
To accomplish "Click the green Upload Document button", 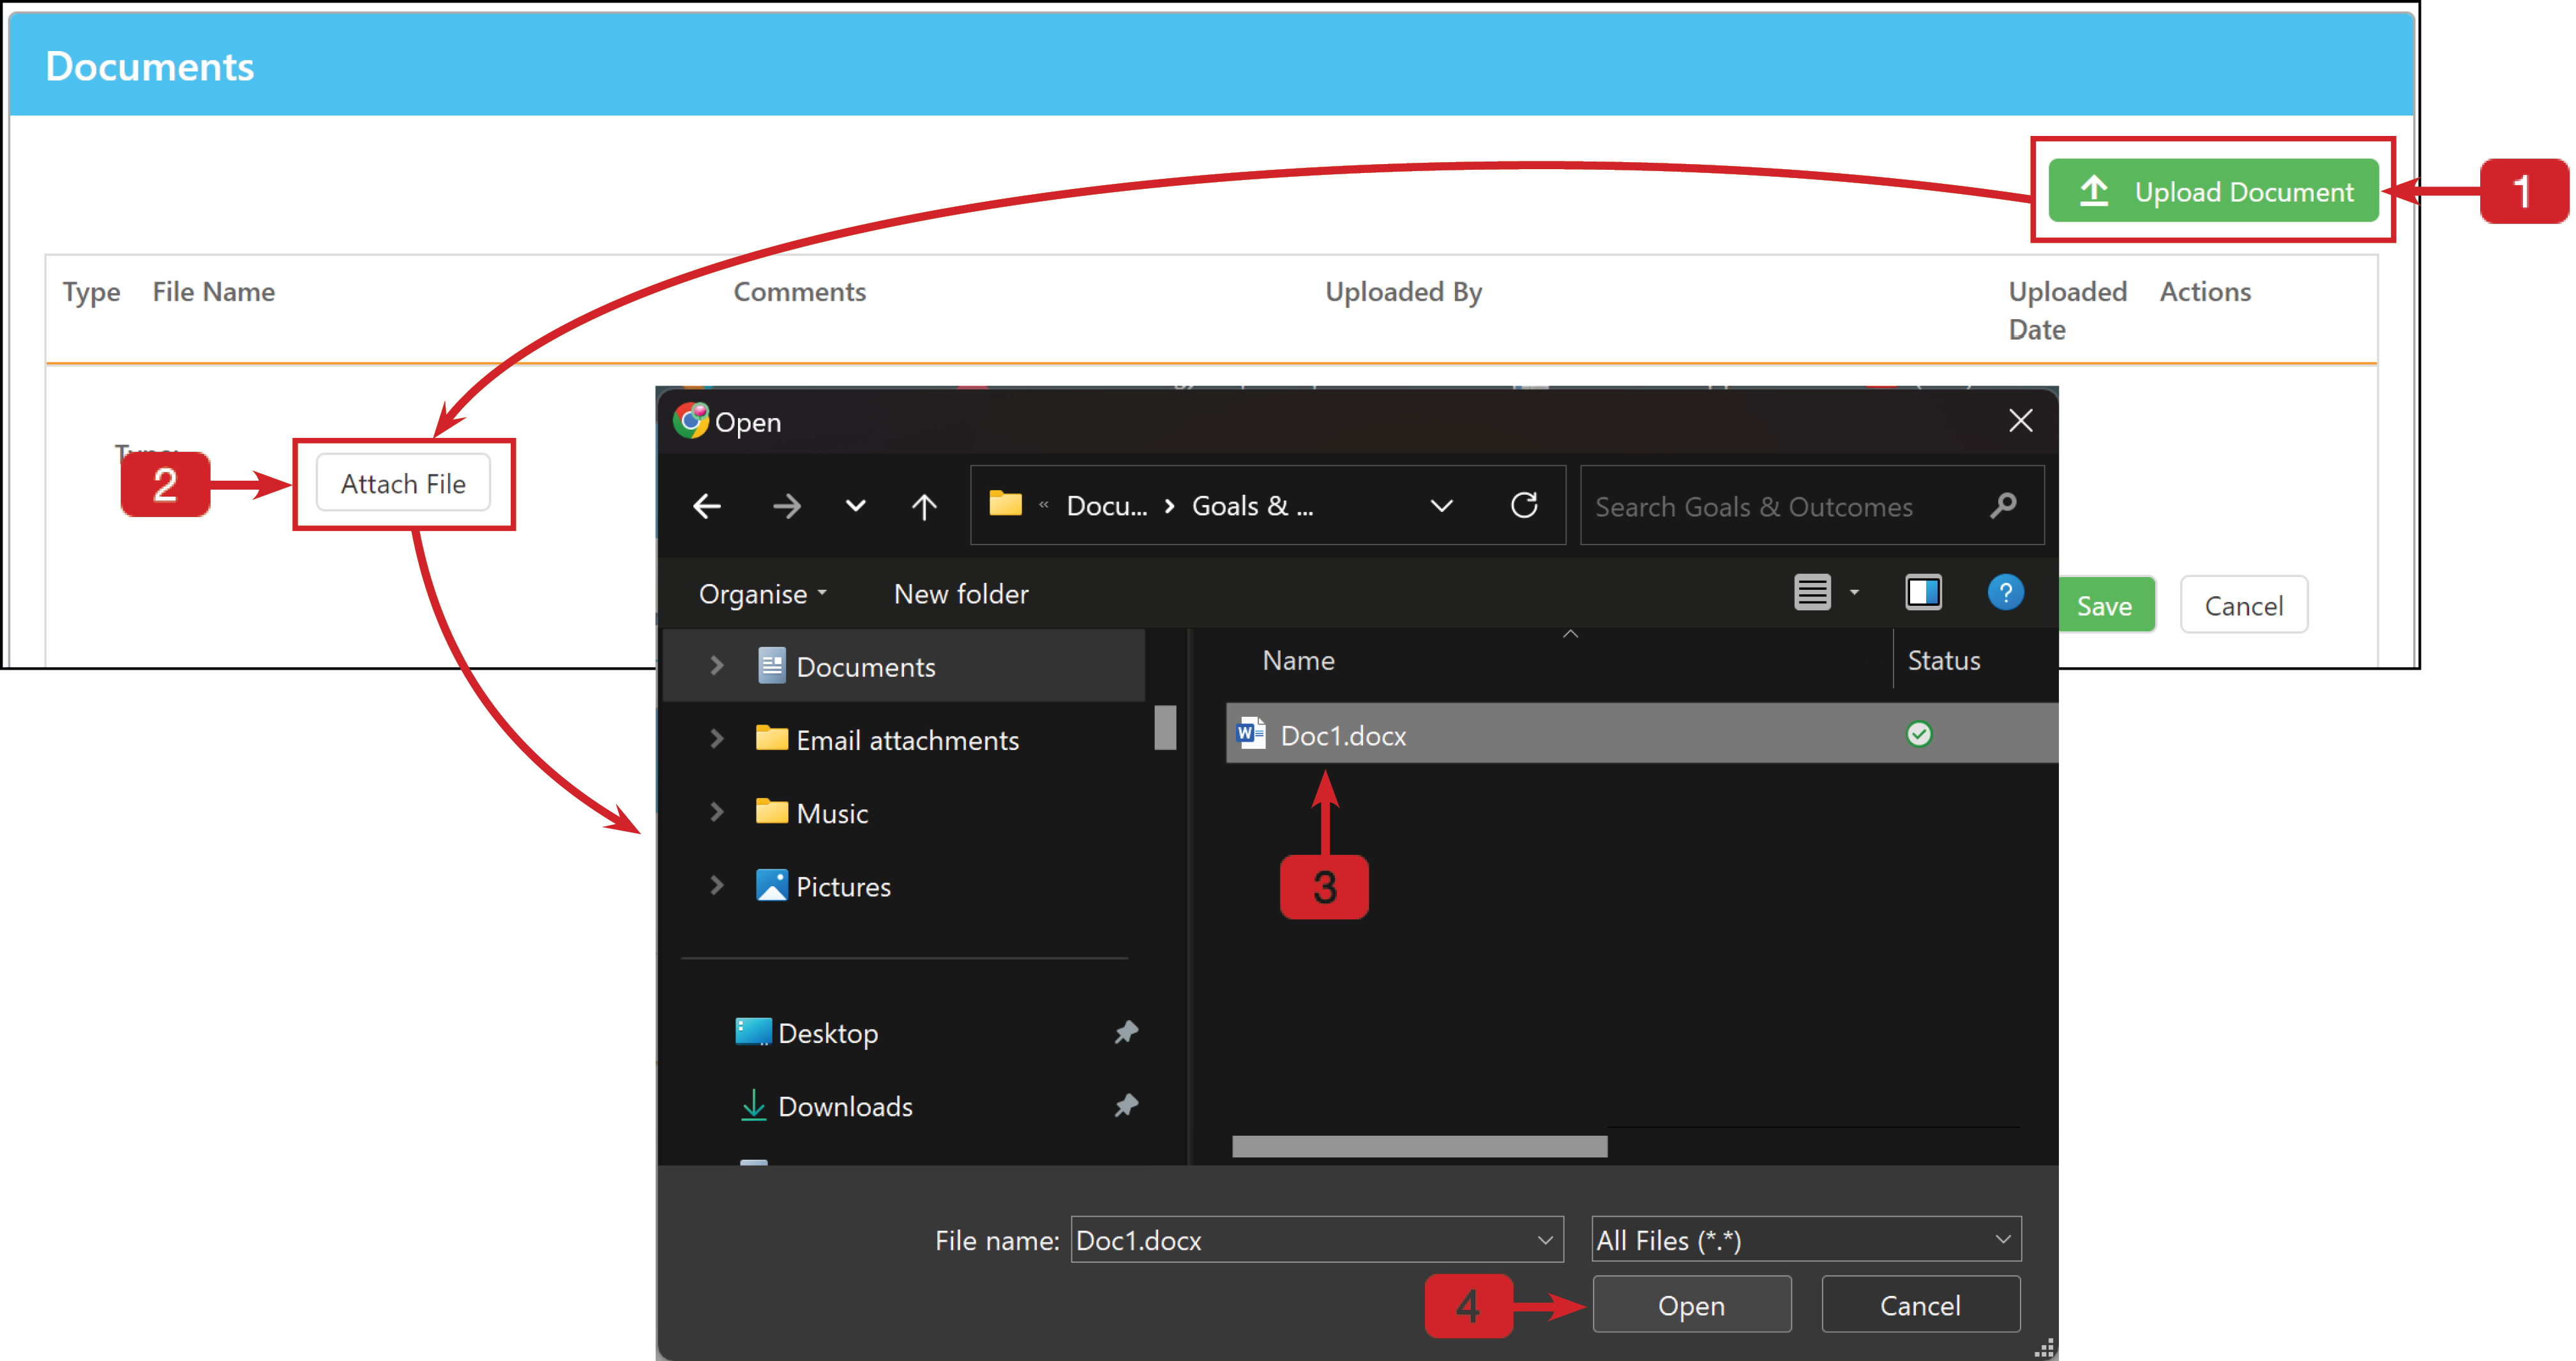I will pyautogui.click(x=2213, y=191).
